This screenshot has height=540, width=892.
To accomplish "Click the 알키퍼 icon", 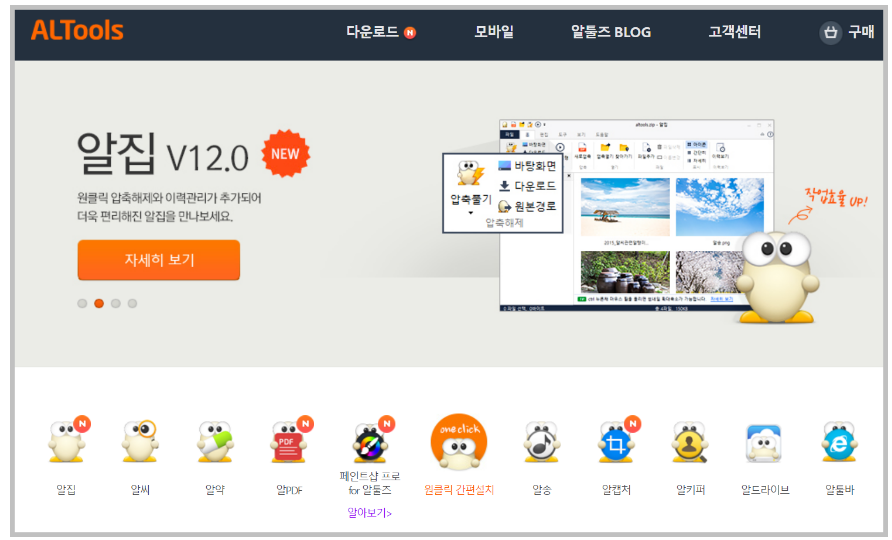I will tap(690, 441).
